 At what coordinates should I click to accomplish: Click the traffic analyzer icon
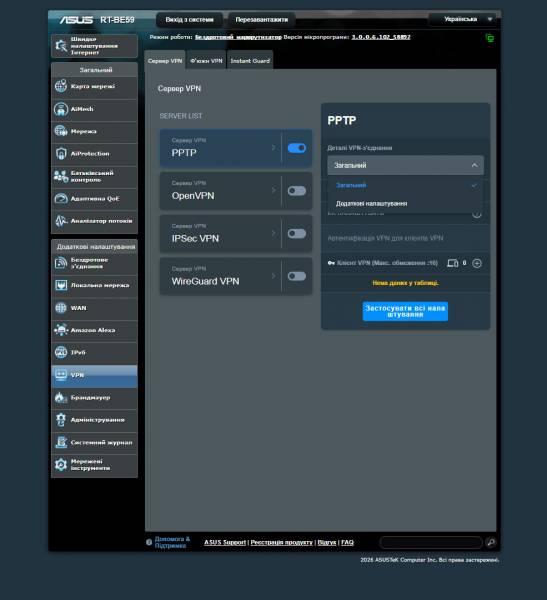pos(61,221)
